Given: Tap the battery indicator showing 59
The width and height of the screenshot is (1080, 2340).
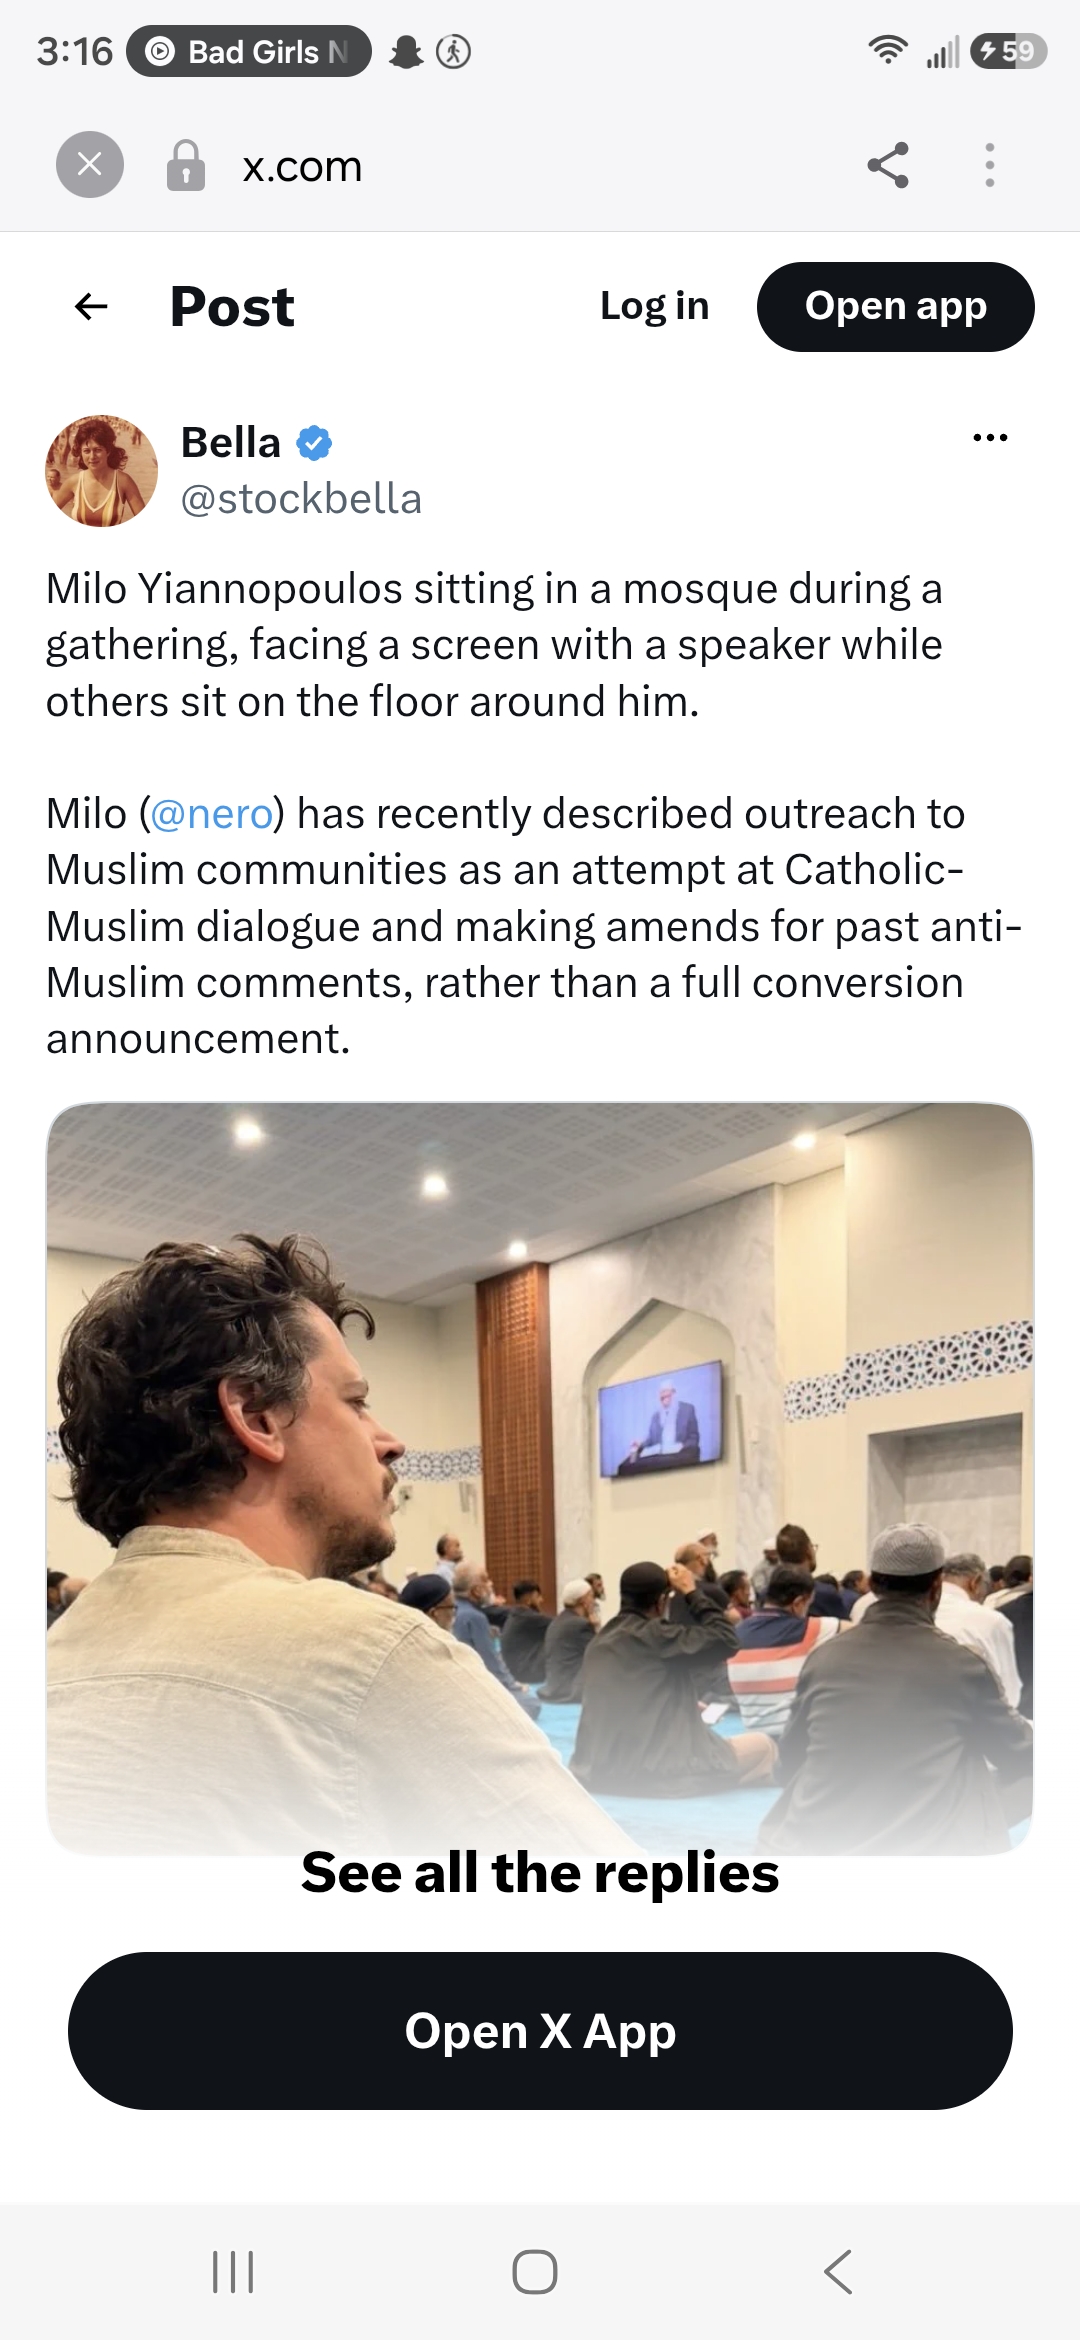Looking at the screenshot, I should tap(1008, 51).
